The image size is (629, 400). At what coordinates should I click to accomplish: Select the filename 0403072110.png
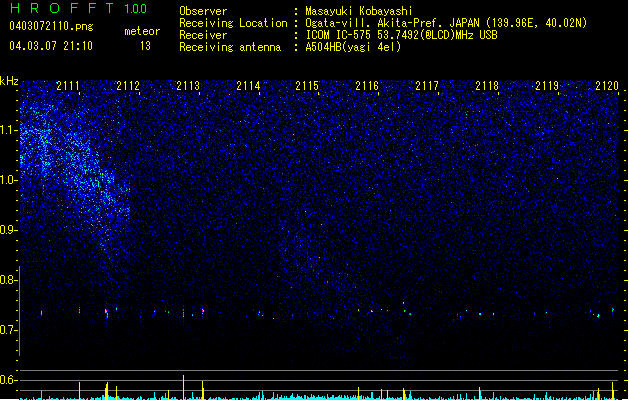coord(51,26)
